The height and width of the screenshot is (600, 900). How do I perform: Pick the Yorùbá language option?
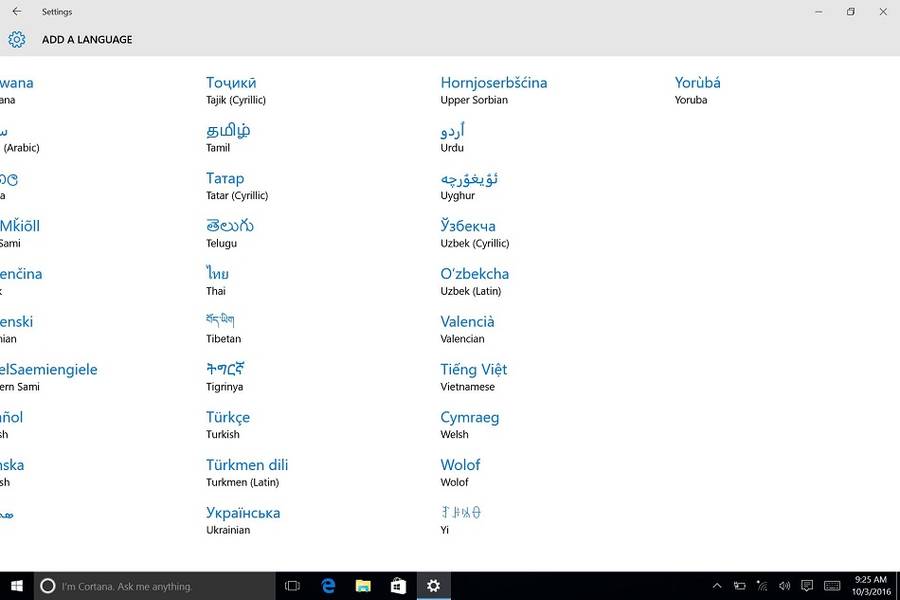[x=697, y=90]
